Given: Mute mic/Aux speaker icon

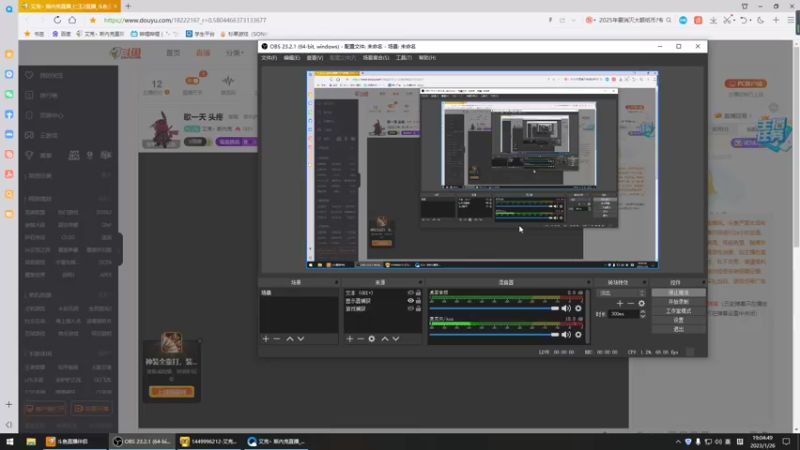Looking at the screenshot, I should click(566, 335).
